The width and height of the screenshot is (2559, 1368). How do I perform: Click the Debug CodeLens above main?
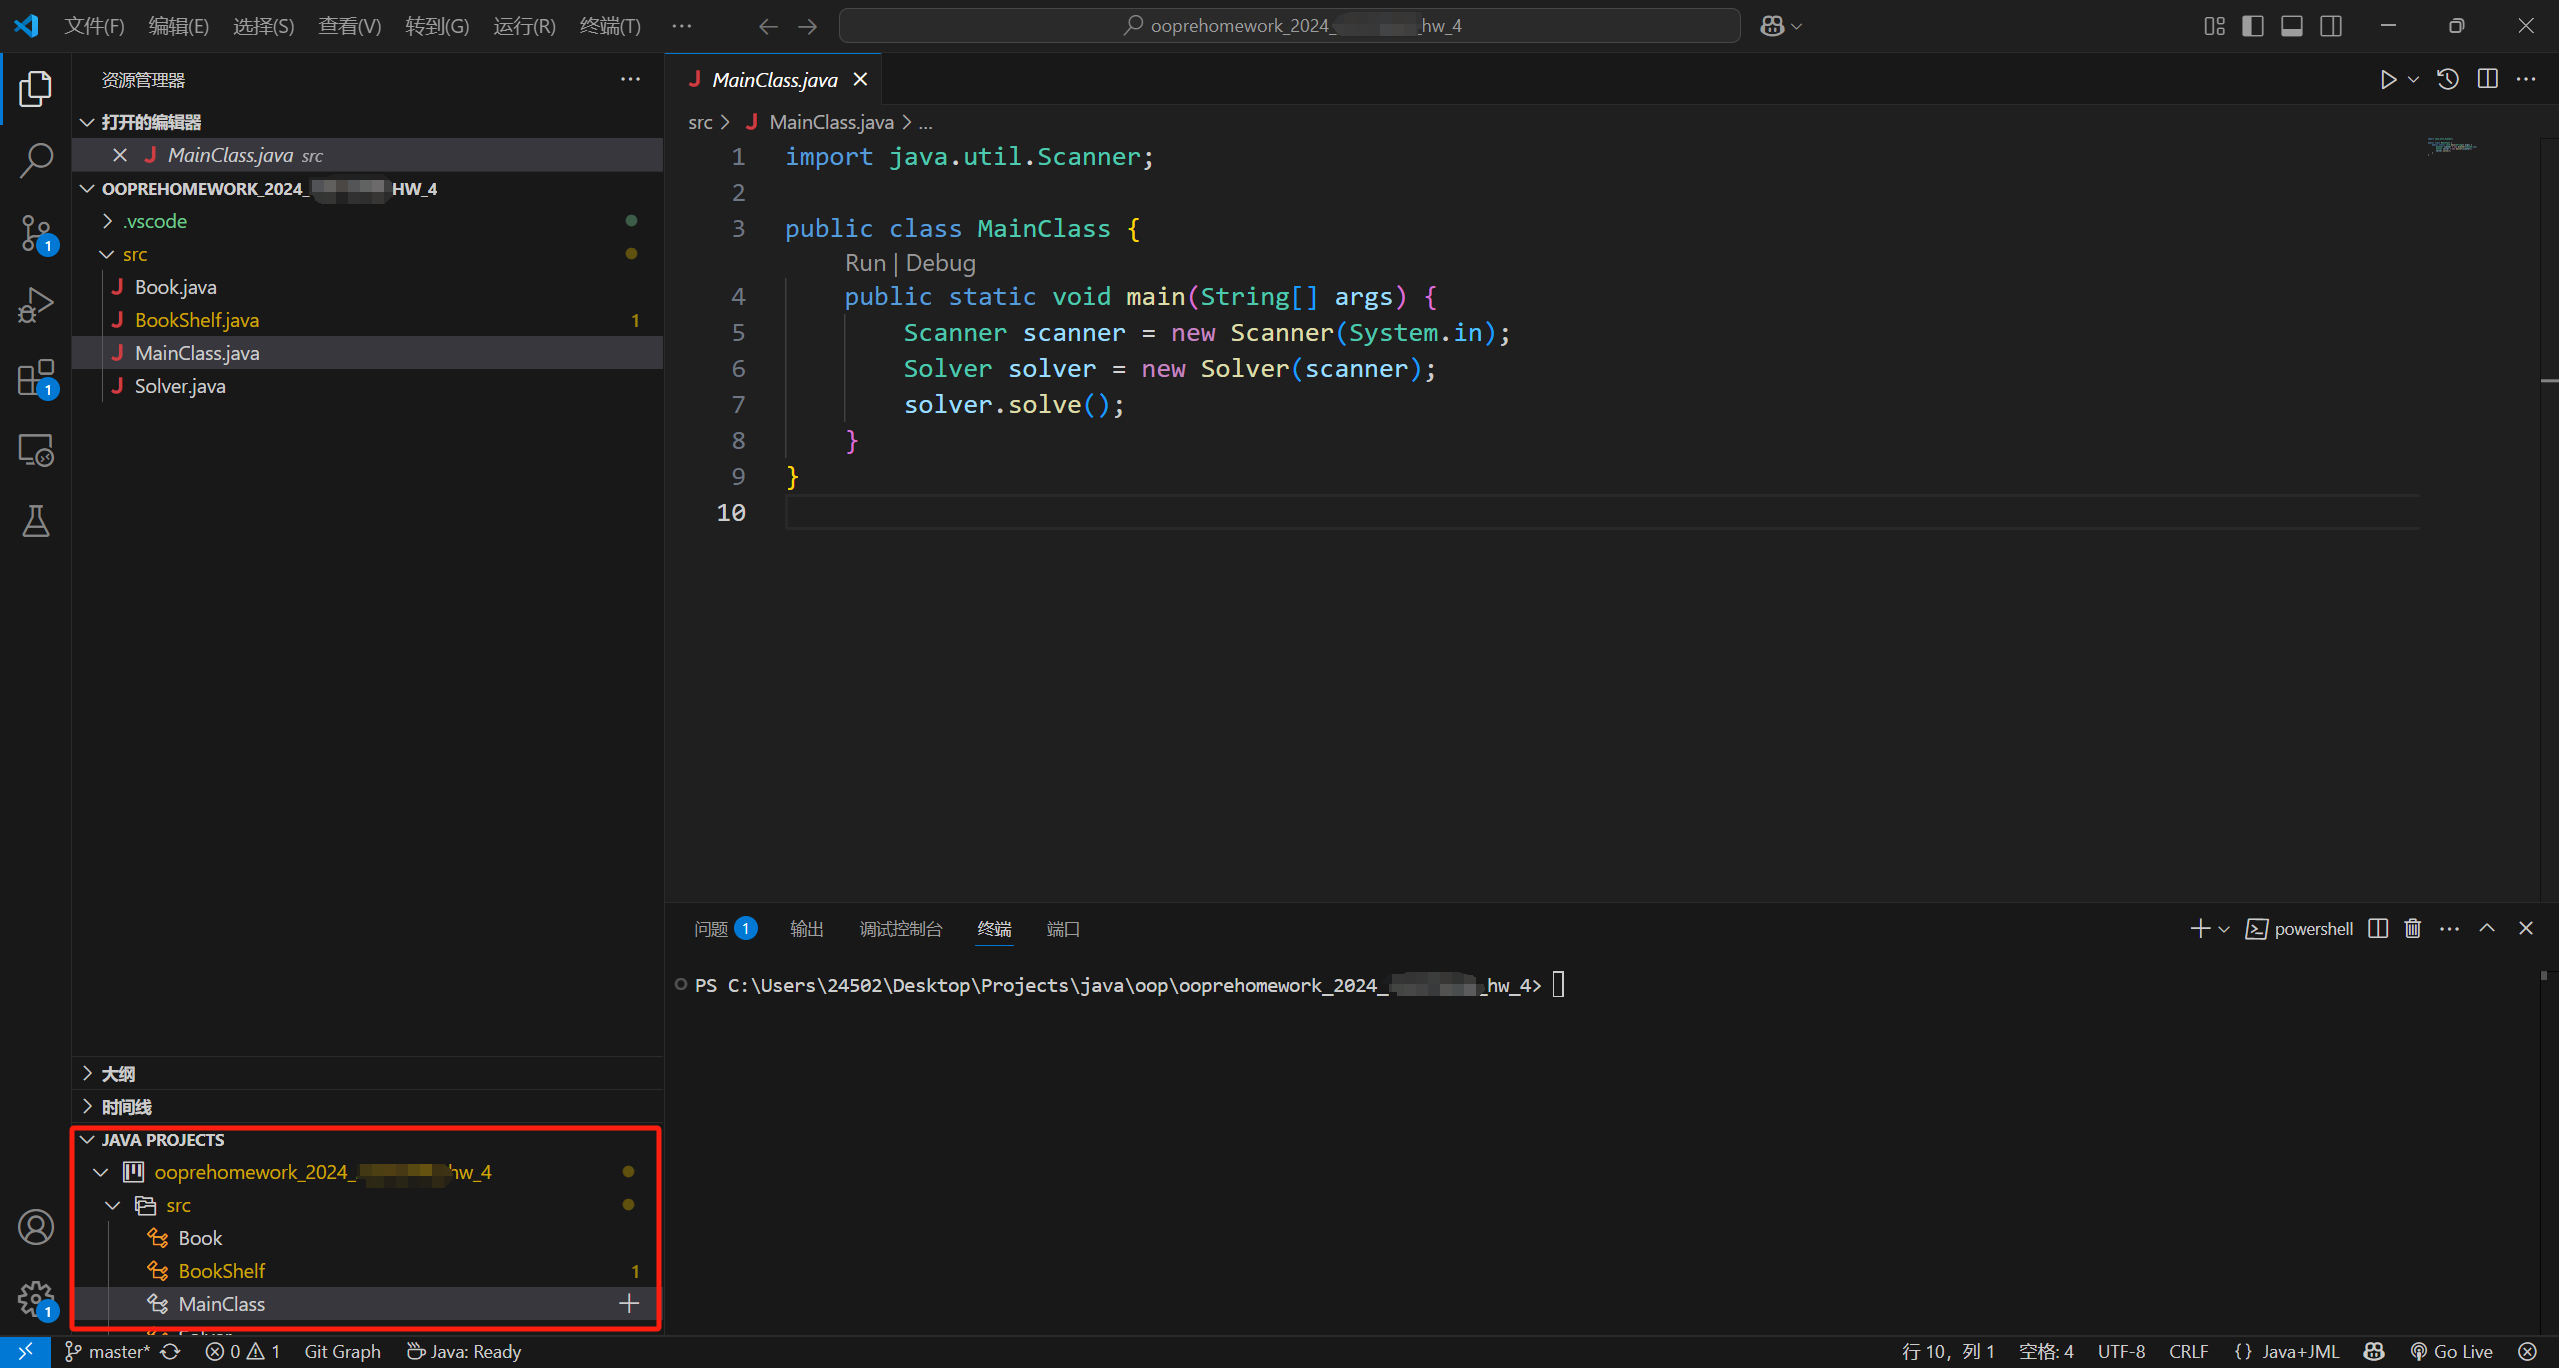point(940,263)
